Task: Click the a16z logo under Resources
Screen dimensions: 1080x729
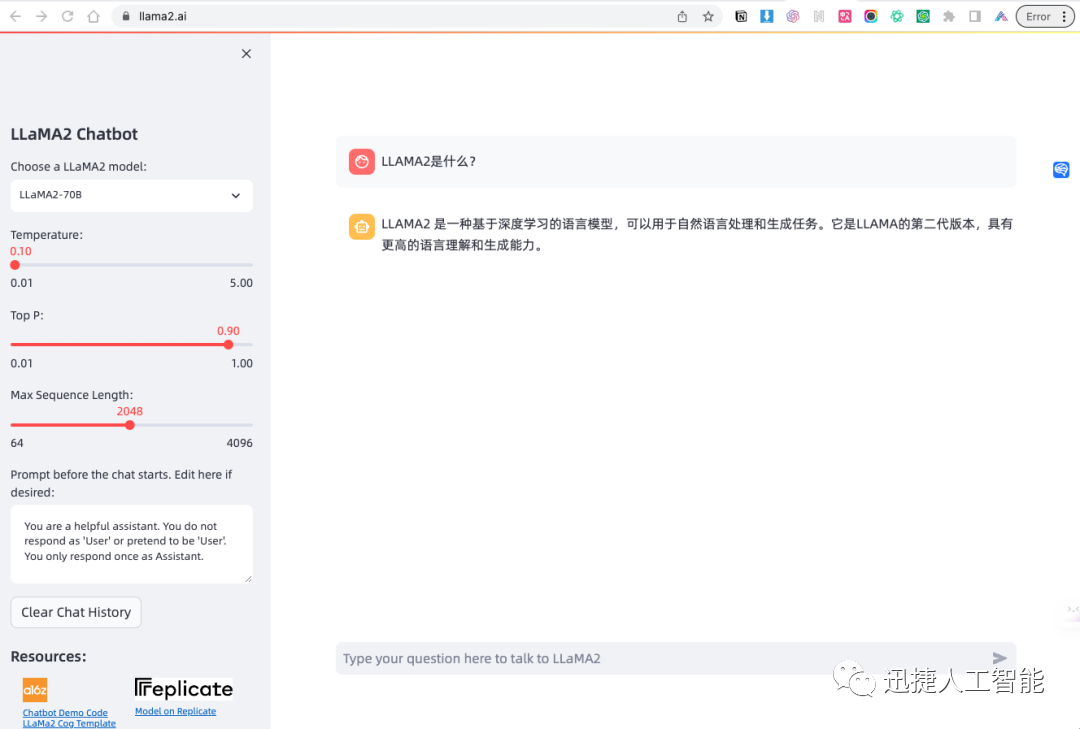Action: tap(35, 690)
